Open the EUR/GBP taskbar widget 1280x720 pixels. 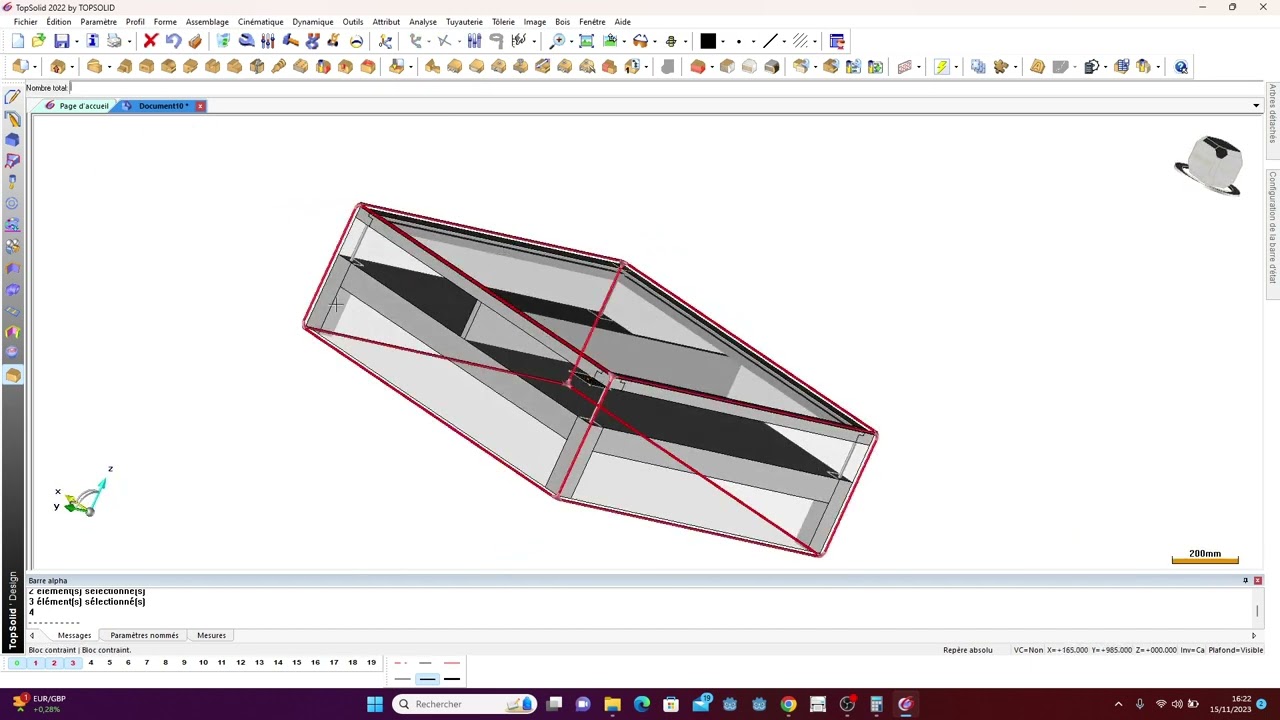(38, 704)
